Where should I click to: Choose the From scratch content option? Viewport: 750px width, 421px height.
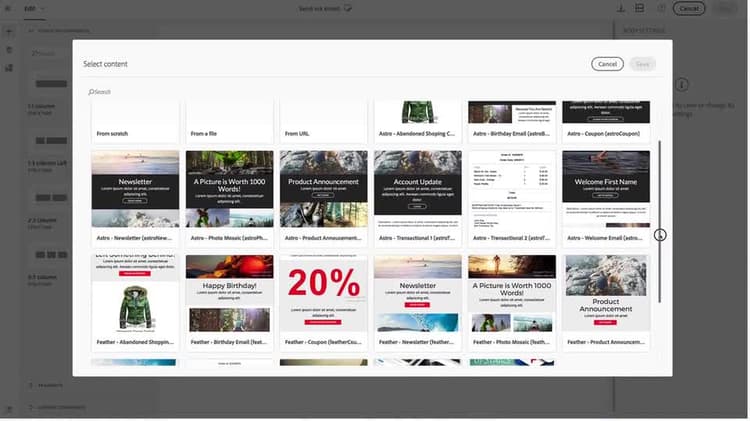135,122
